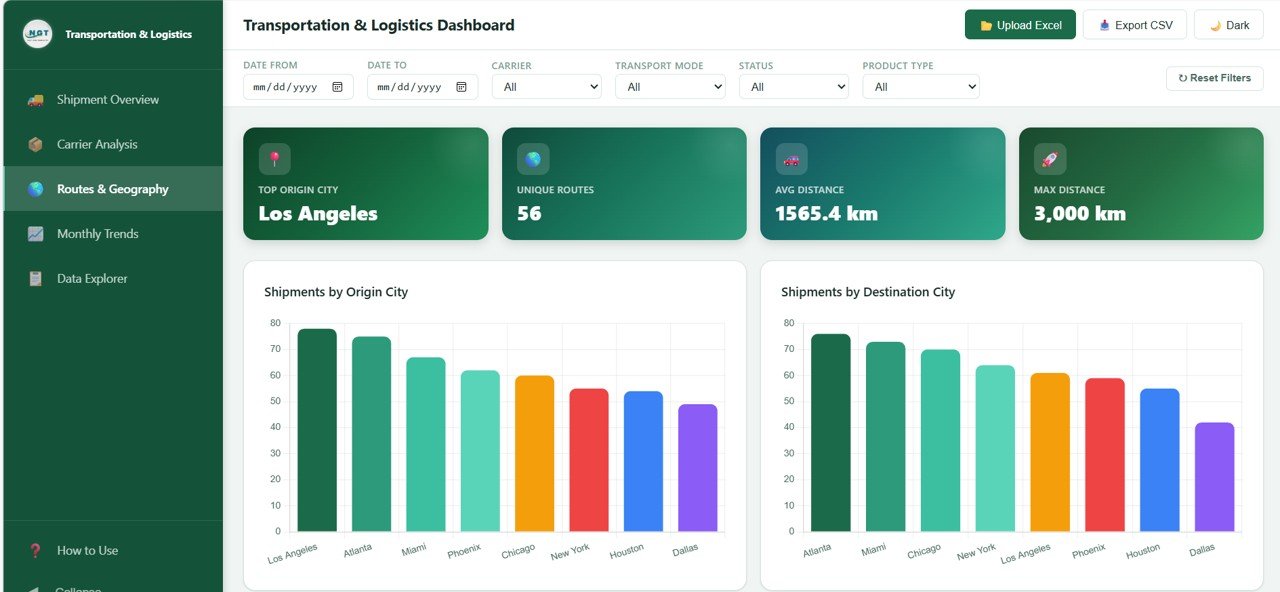
Task: Click the chart icon beside Monthly Trends
Action: pos(36,234)
